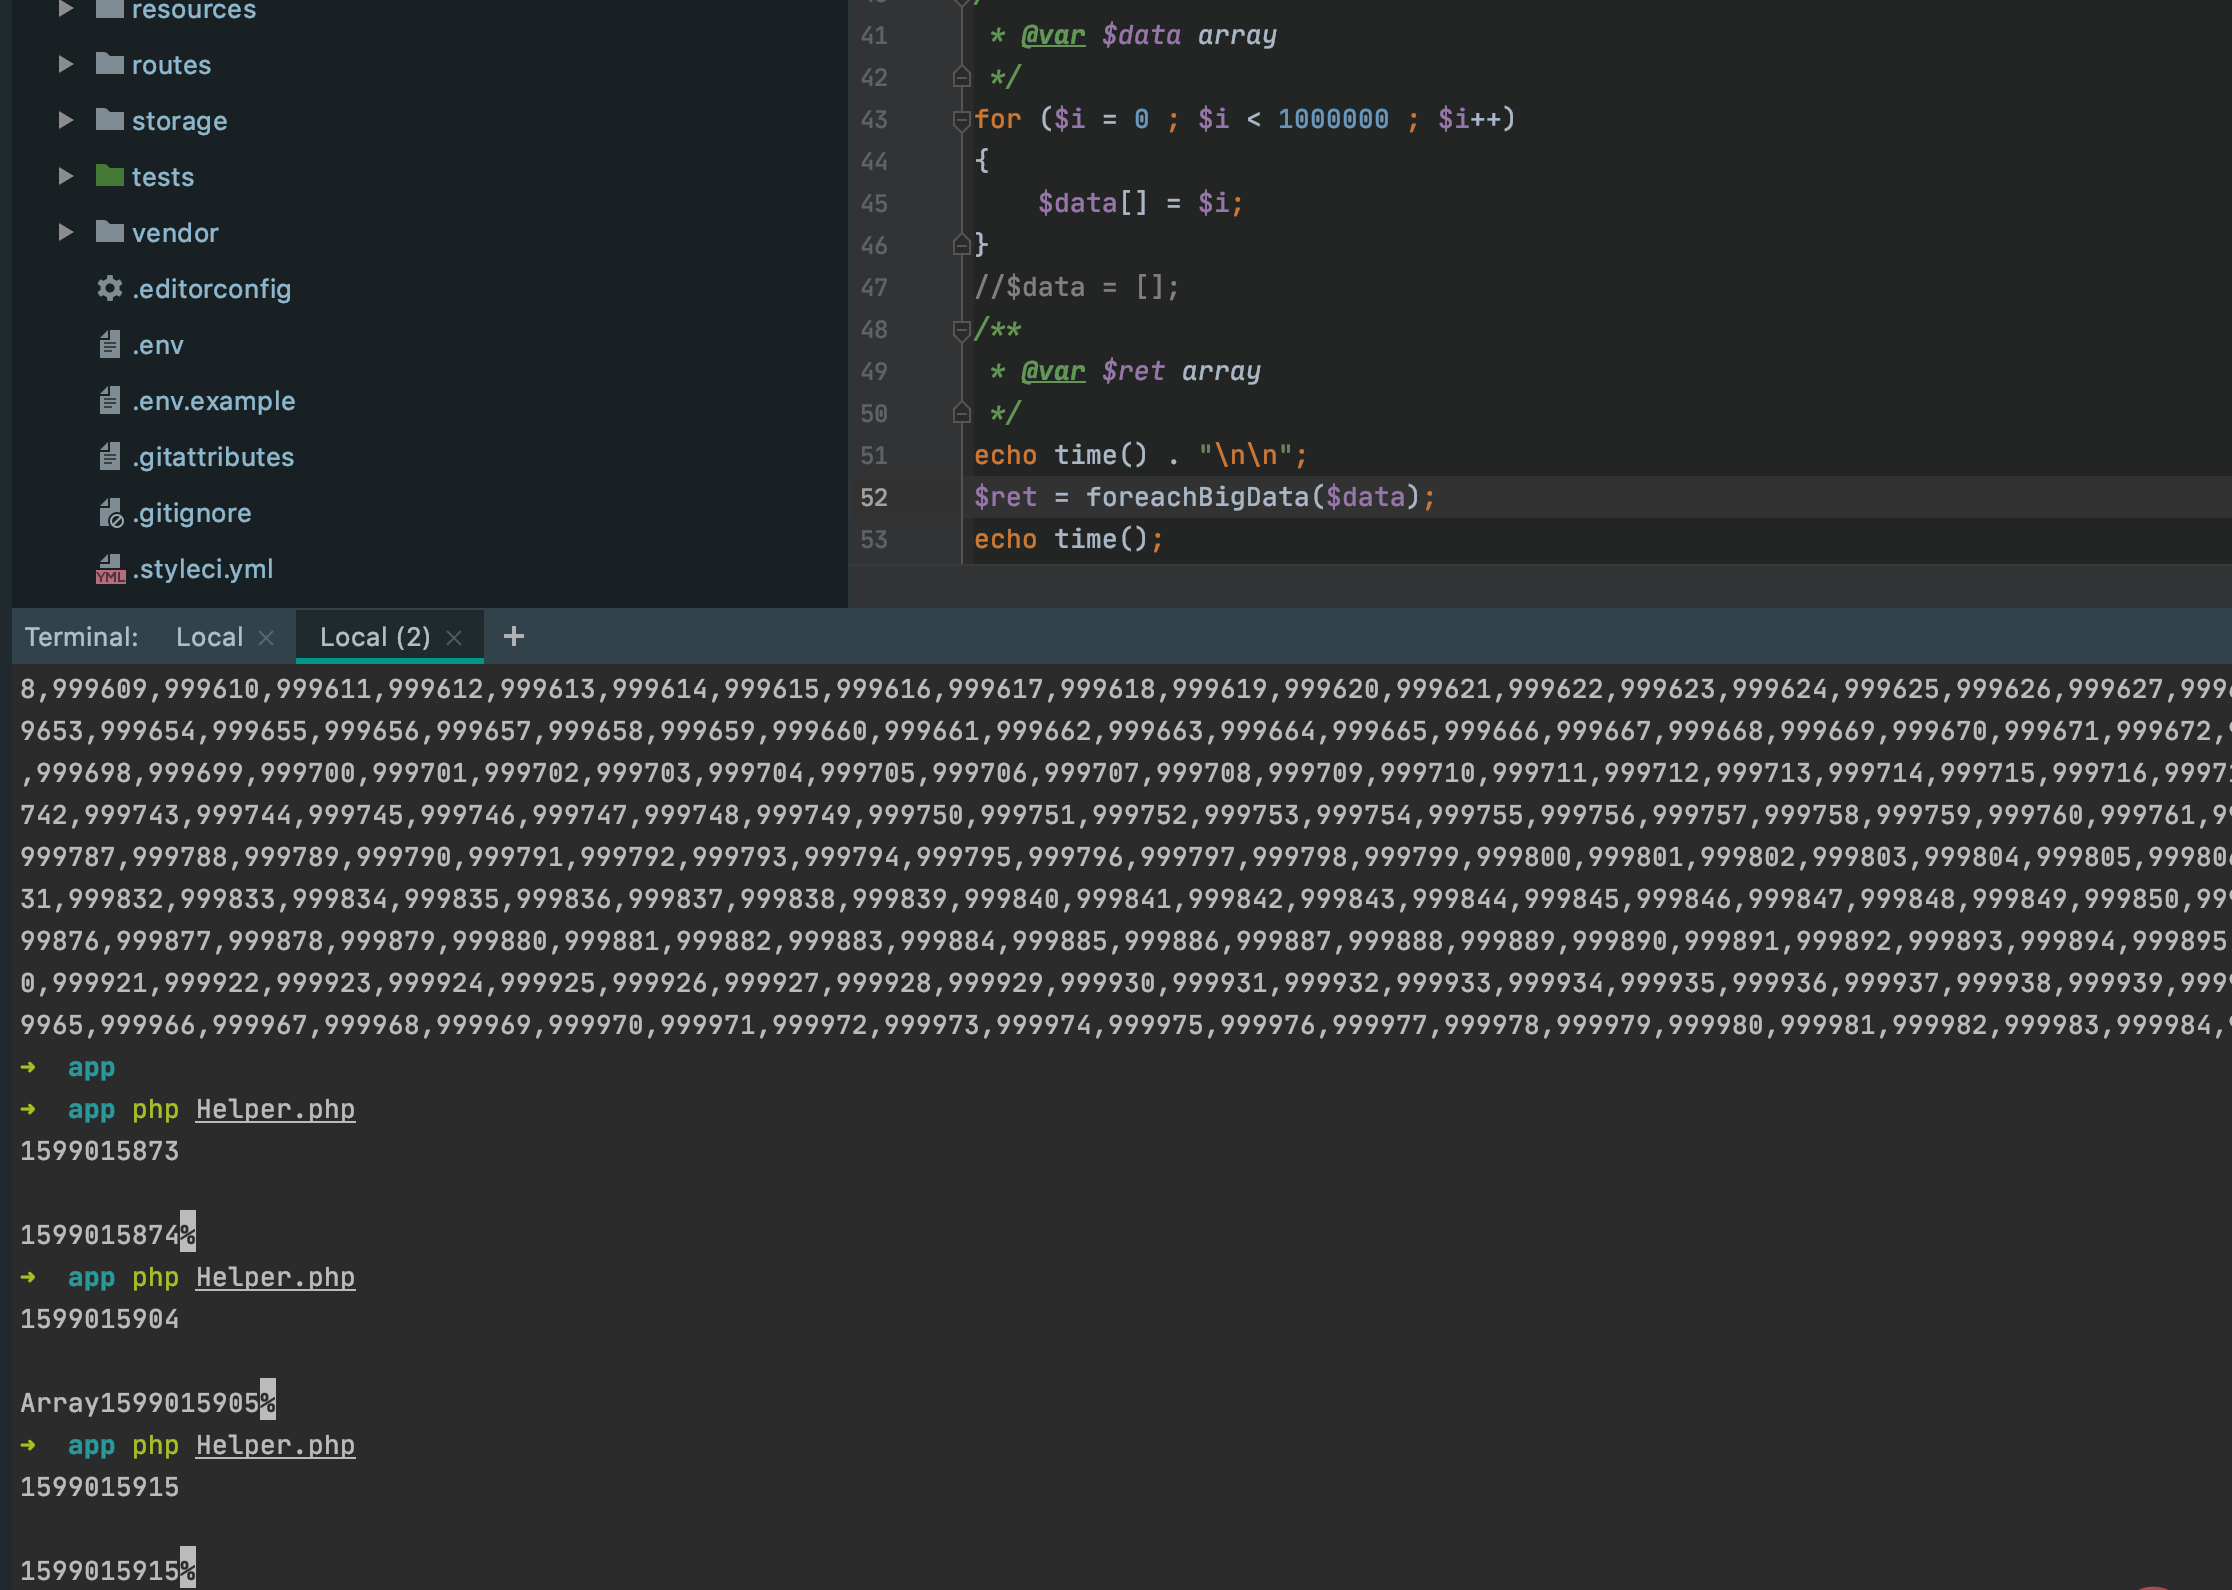Click the .gitattributes file icon
The height and width of the screenshot is (1590, 2232).
tap(109, 457)
